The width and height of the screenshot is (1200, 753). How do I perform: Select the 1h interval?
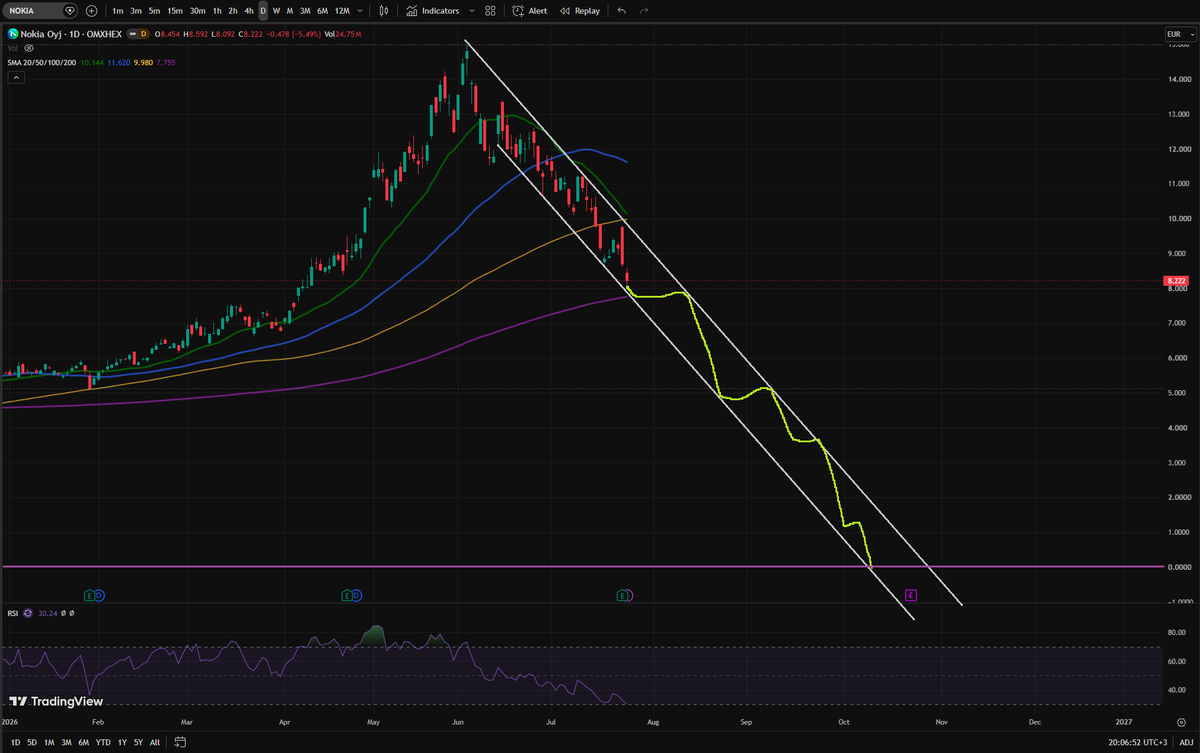[217, 11]
